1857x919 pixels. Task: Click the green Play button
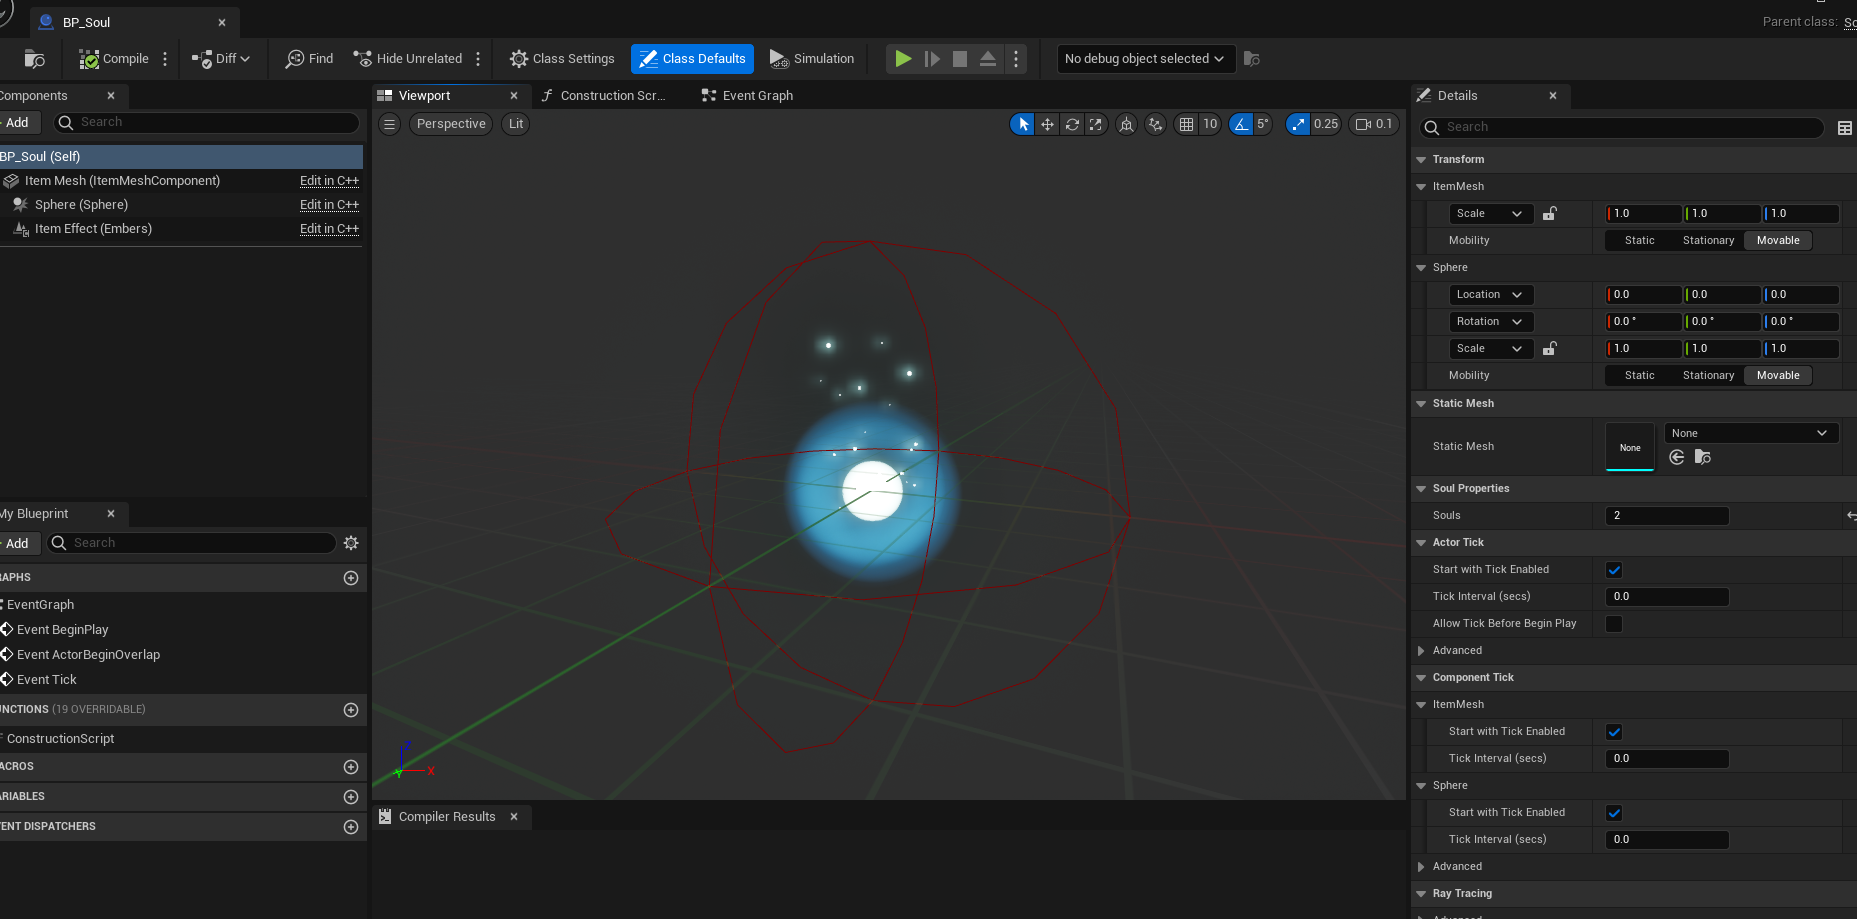point(903,59)
